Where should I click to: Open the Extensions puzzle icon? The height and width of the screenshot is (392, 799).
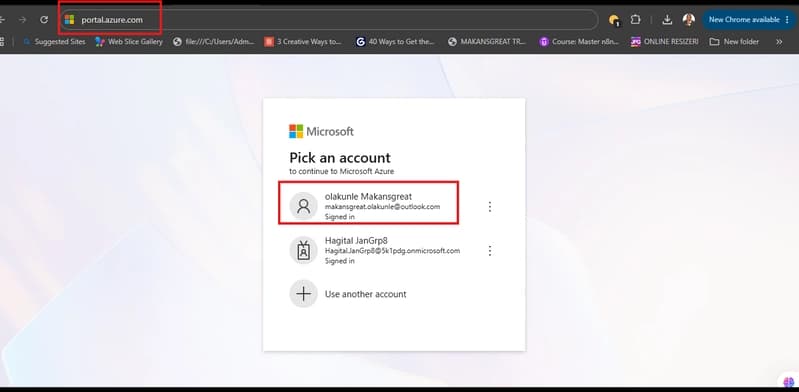(x=635, y=20)
